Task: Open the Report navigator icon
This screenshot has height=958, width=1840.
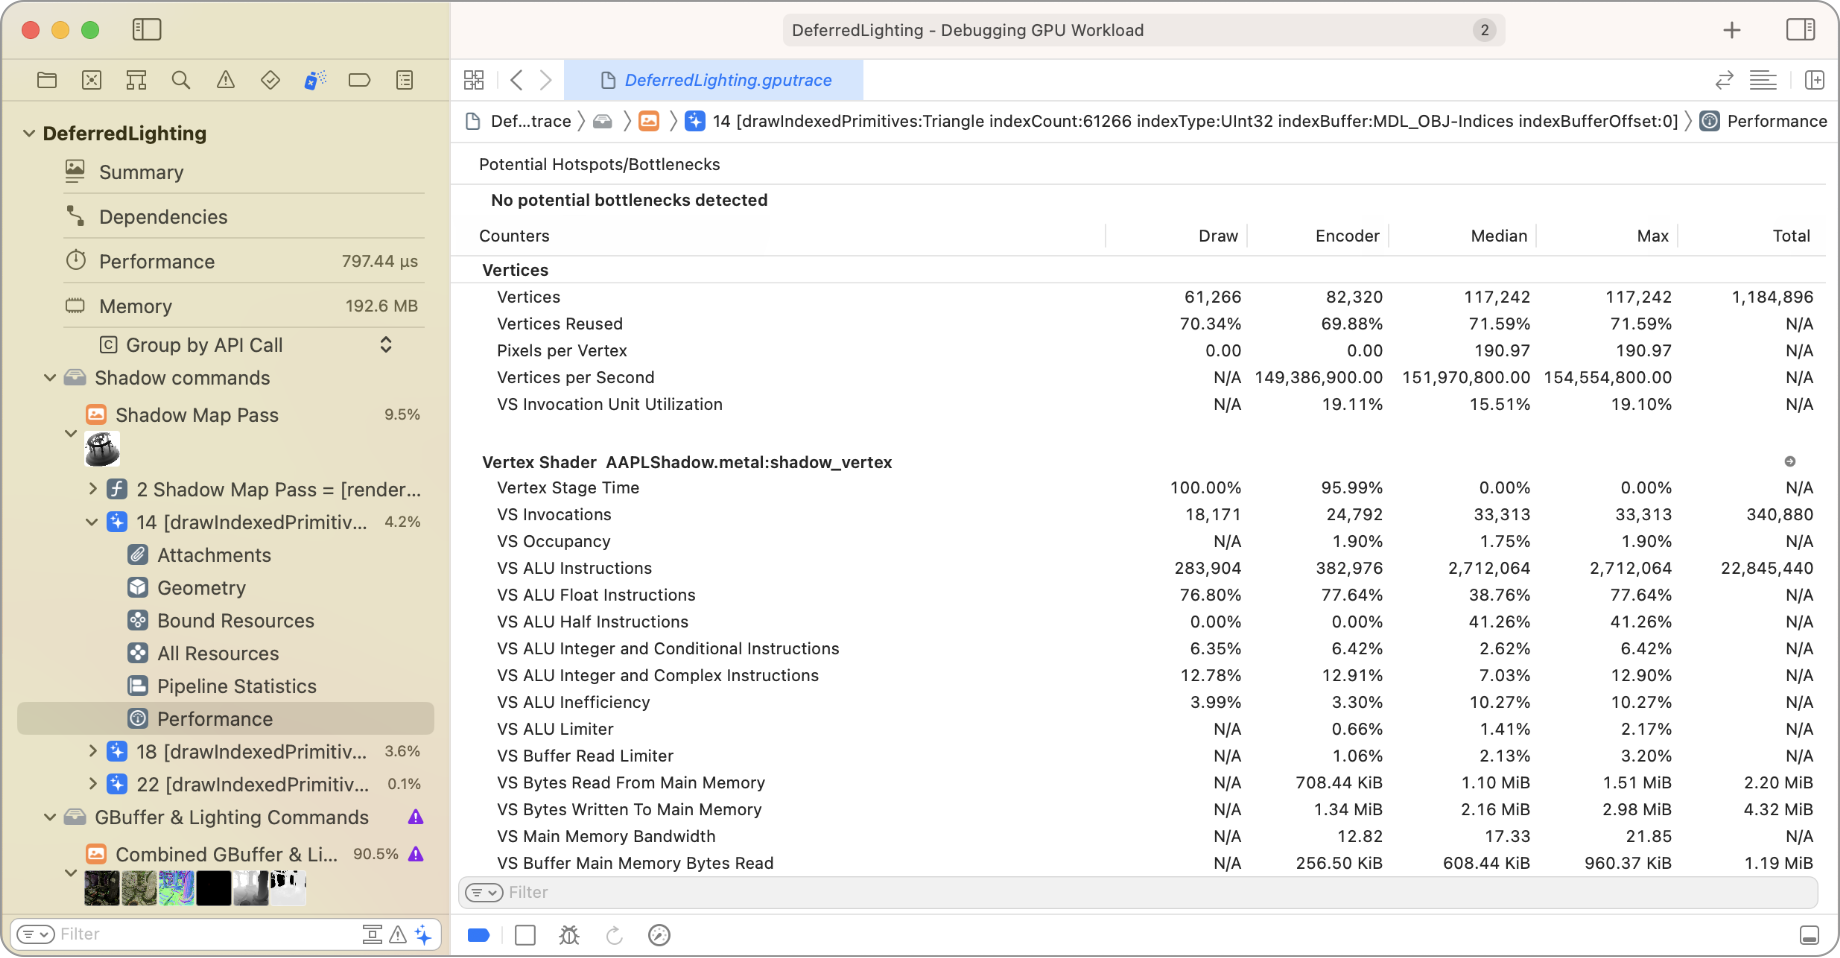Action: (x=405, y=80)
